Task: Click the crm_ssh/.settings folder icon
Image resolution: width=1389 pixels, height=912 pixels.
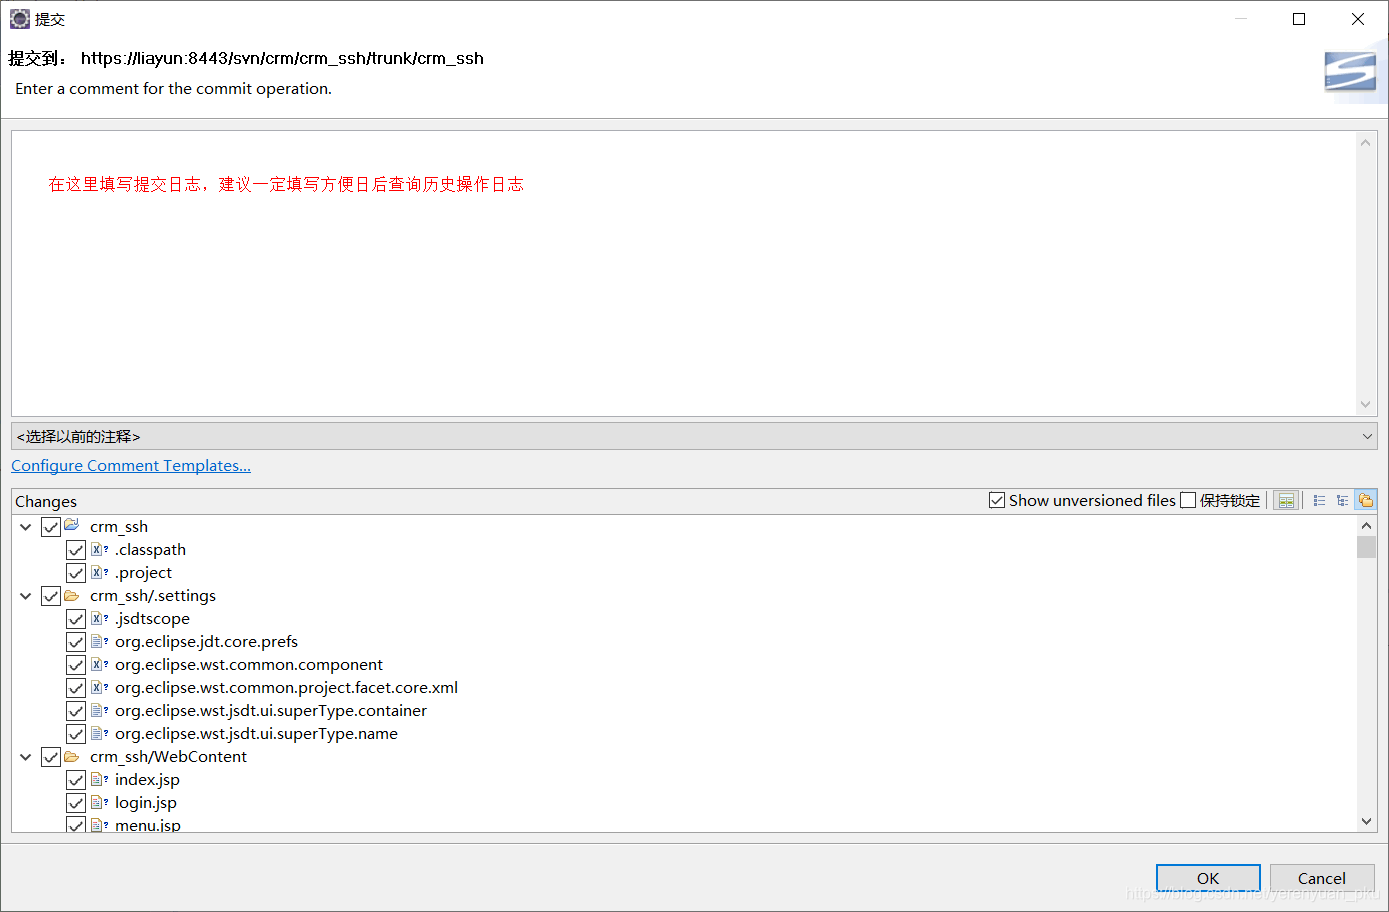Action: click(72, 596)
